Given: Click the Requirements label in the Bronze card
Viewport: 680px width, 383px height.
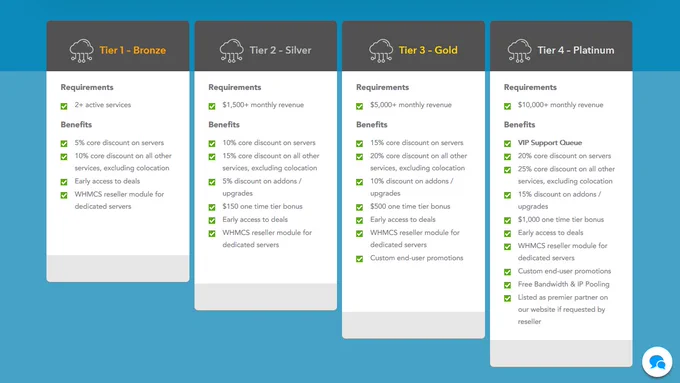Looking at the screenshot, I should click(87, 87).
